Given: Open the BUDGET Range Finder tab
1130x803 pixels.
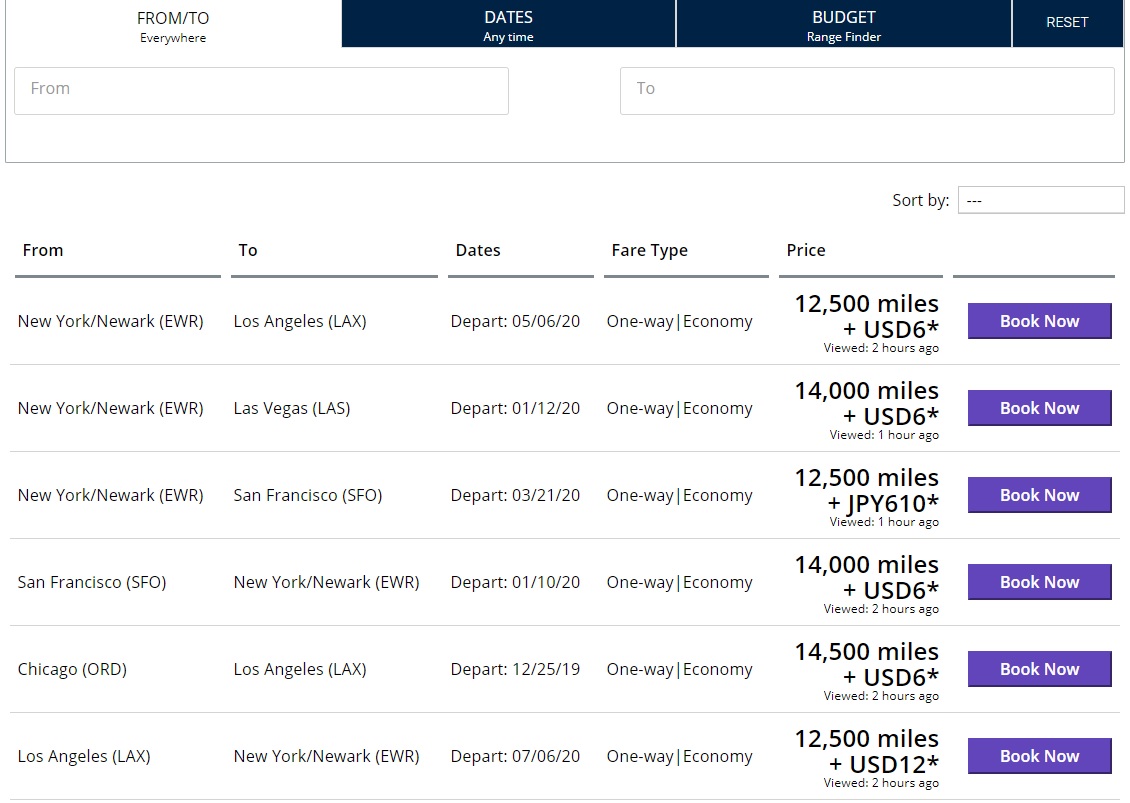Looking at the screenshot, I should [x=843, y=25].
